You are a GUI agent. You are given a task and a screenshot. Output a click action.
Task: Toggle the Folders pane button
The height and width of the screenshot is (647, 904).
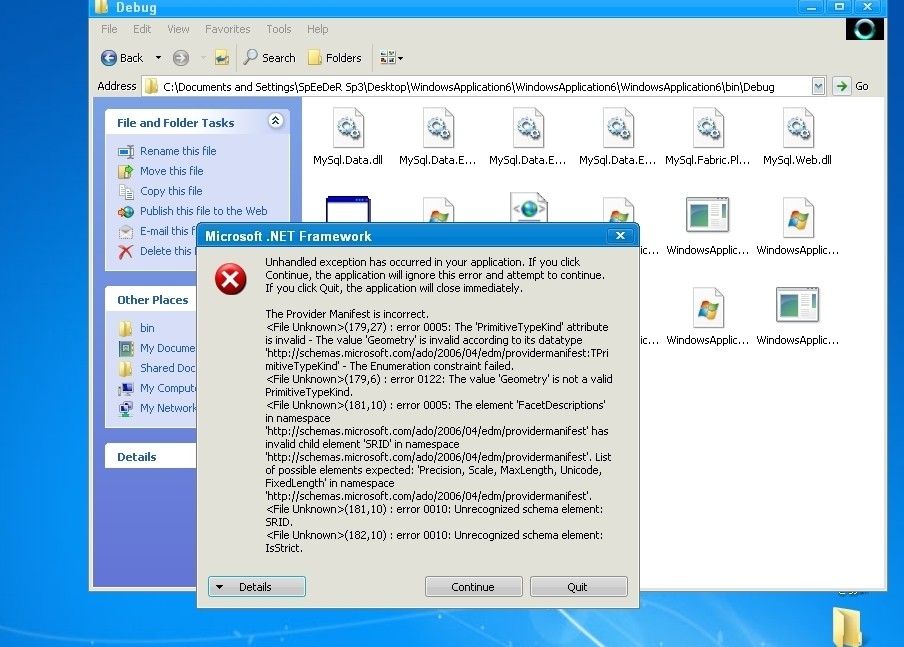coord(335,58)
